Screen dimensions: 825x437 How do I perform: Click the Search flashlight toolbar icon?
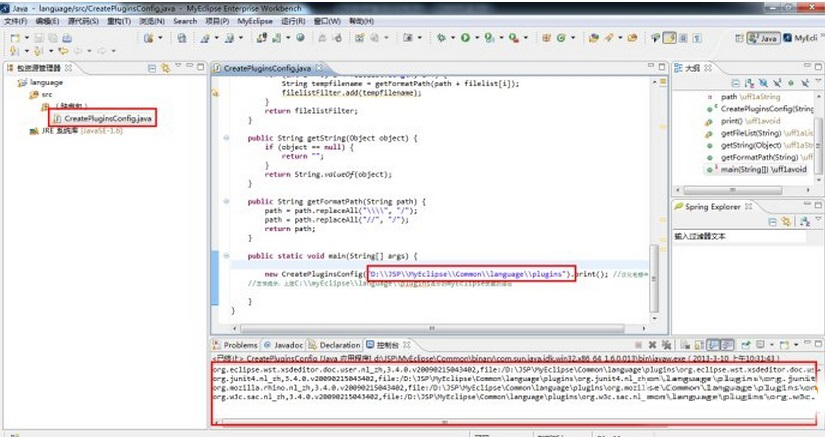[x=609, y=38]
